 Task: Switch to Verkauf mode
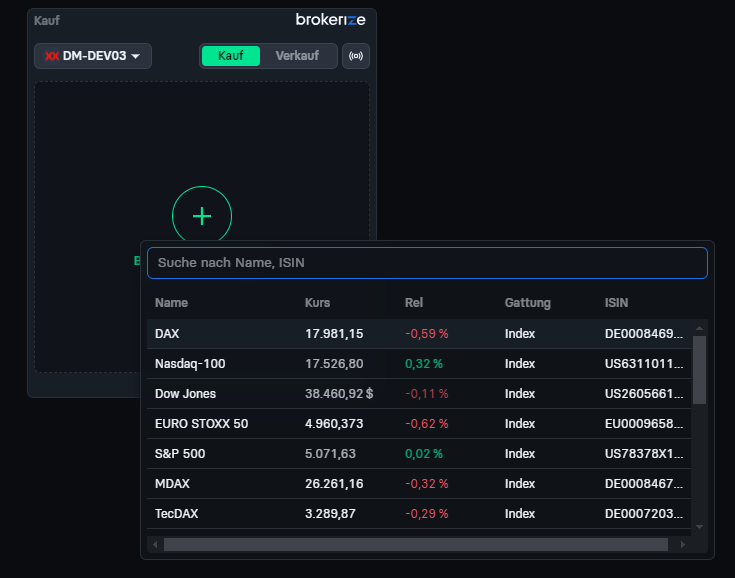297,56
